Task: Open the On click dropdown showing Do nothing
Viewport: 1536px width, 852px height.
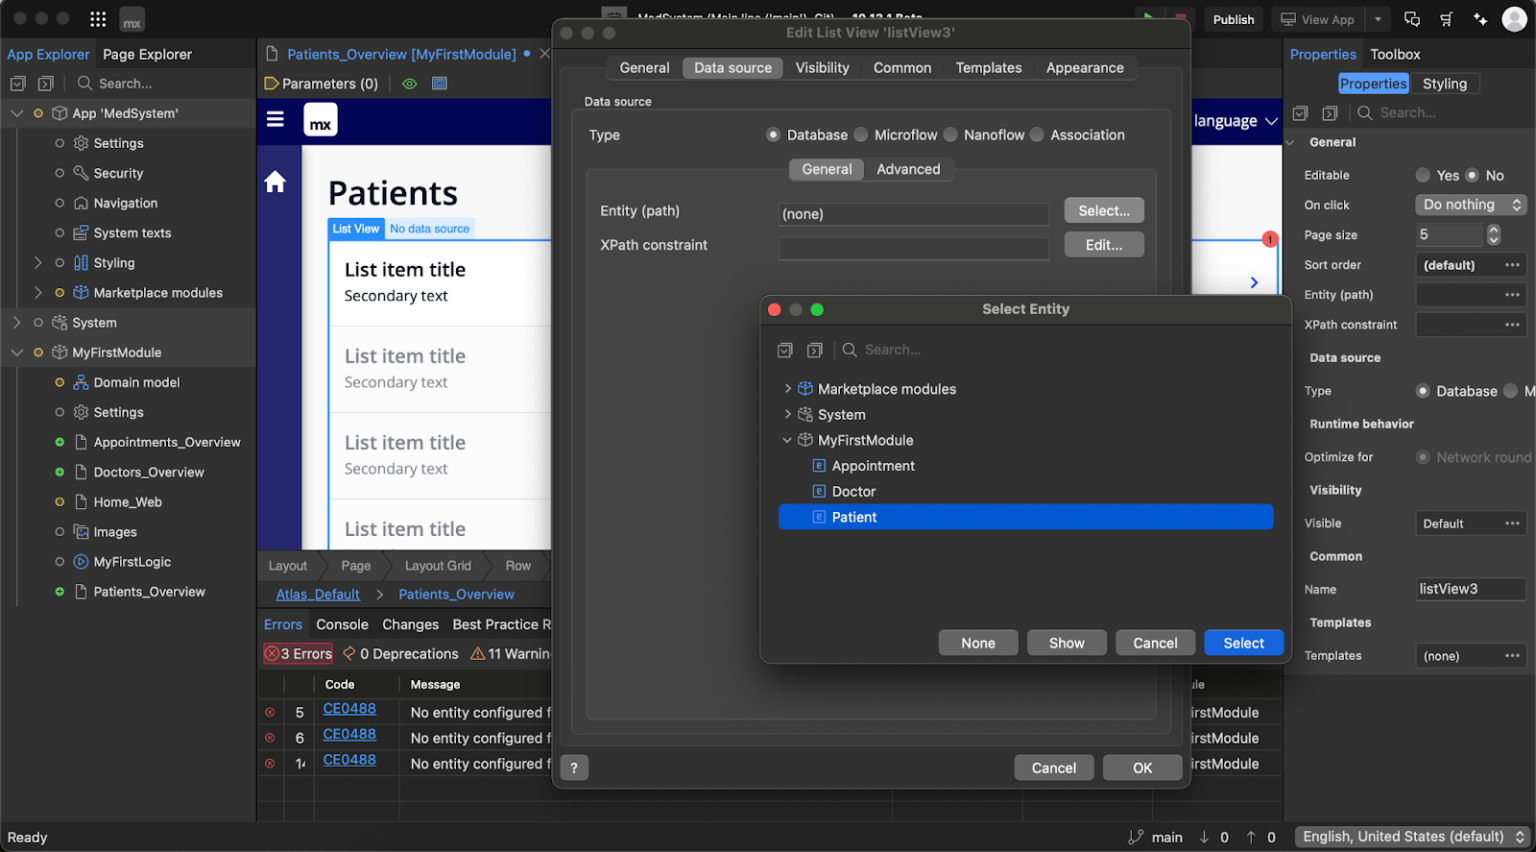Action: [1470, 204]
